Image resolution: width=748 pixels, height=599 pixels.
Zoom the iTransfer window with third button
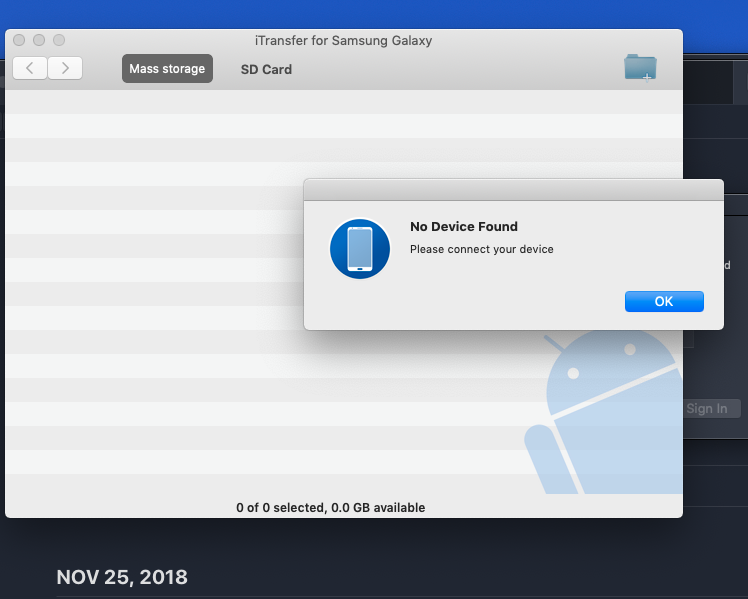point(59,40)
